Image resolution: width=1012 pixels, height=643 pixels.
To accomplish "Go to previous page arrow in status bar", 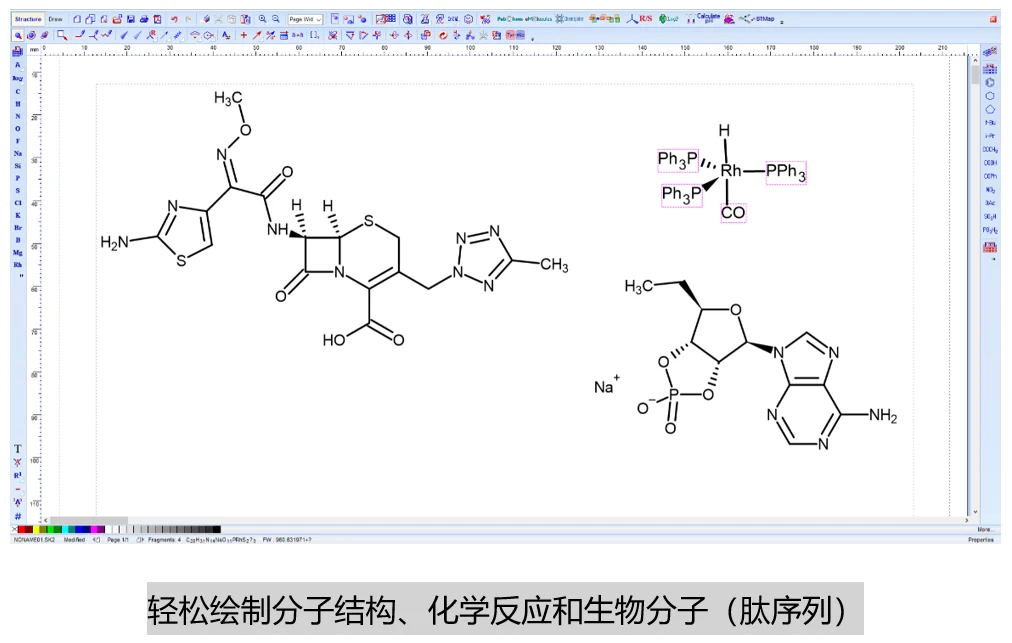I will point(96,540).
